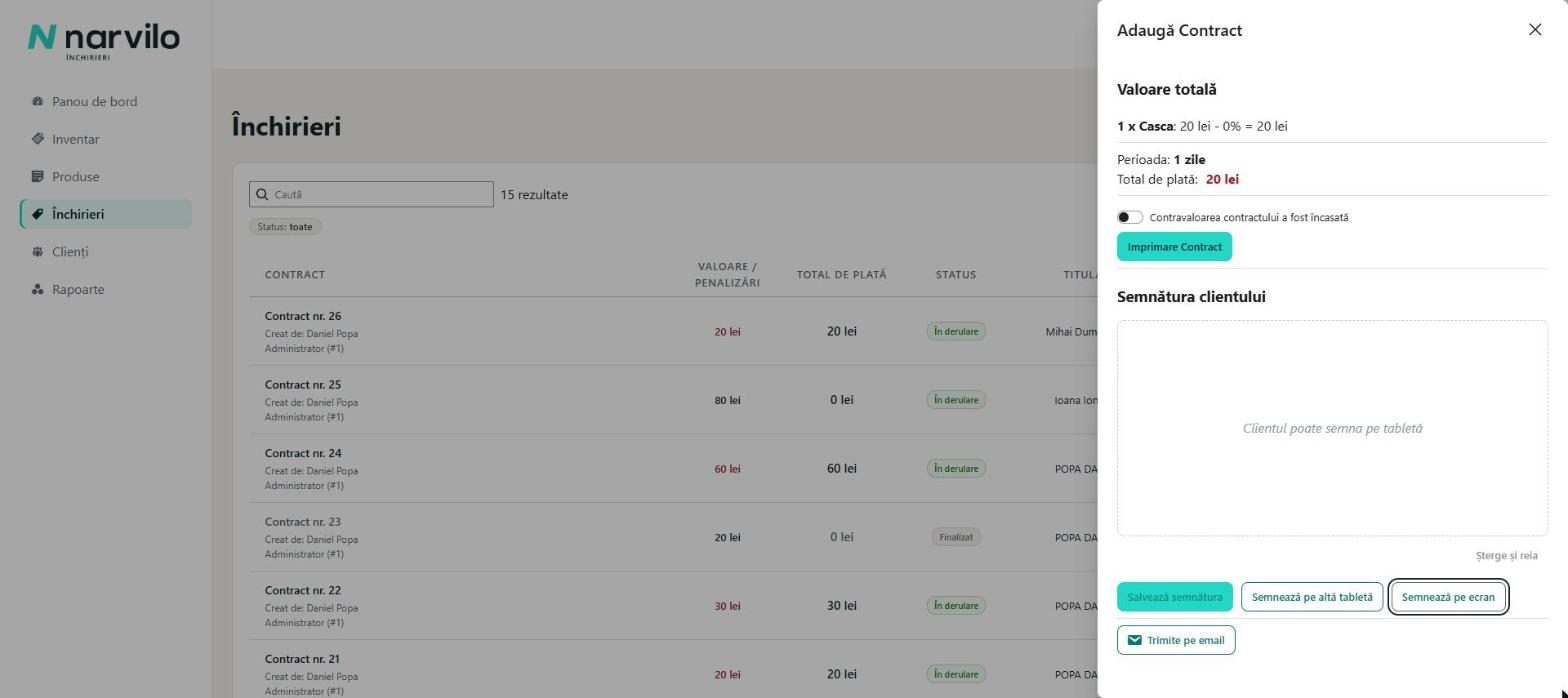1568x698 pixels.
Task: Click În derulare badge for Contract nr. 26
Action: pyautogui.click(x=956, y=331)
